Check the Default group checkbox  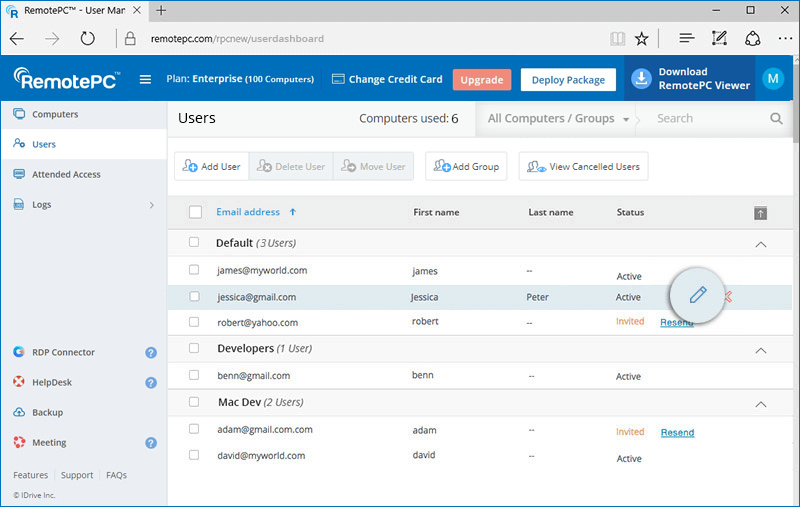click(194, 242)
